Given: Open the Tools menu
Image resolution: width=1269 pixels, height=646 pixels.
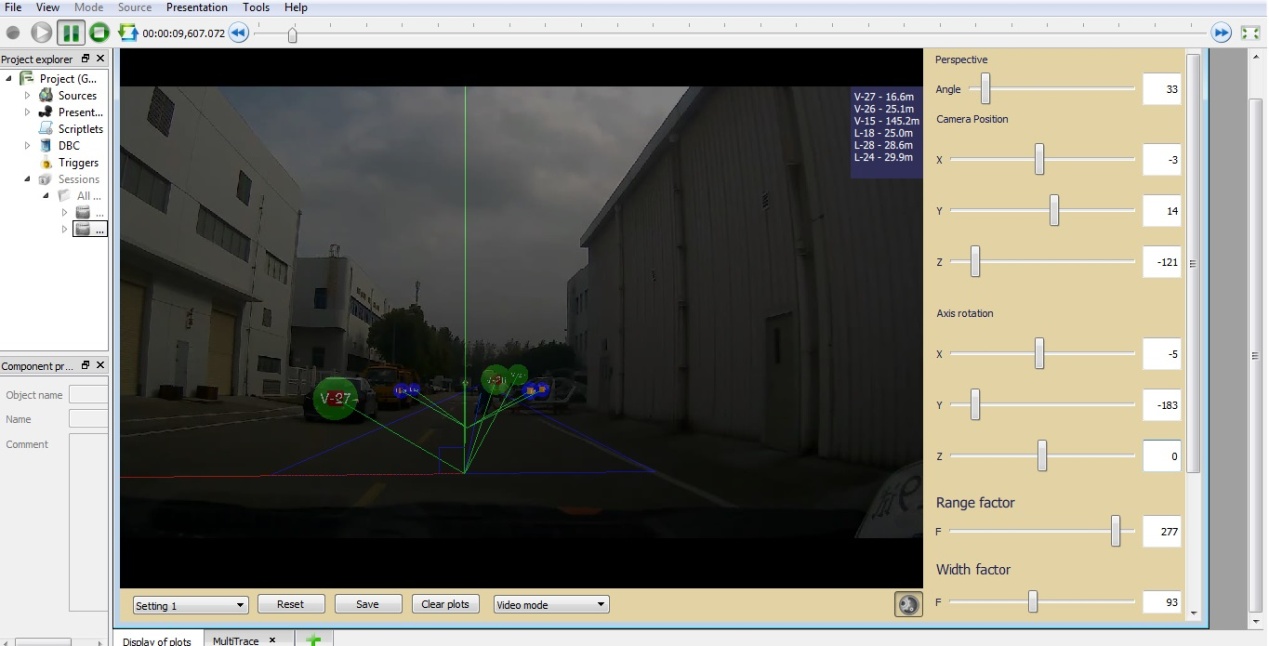Looking at the screenshot, I should point(256,7).
